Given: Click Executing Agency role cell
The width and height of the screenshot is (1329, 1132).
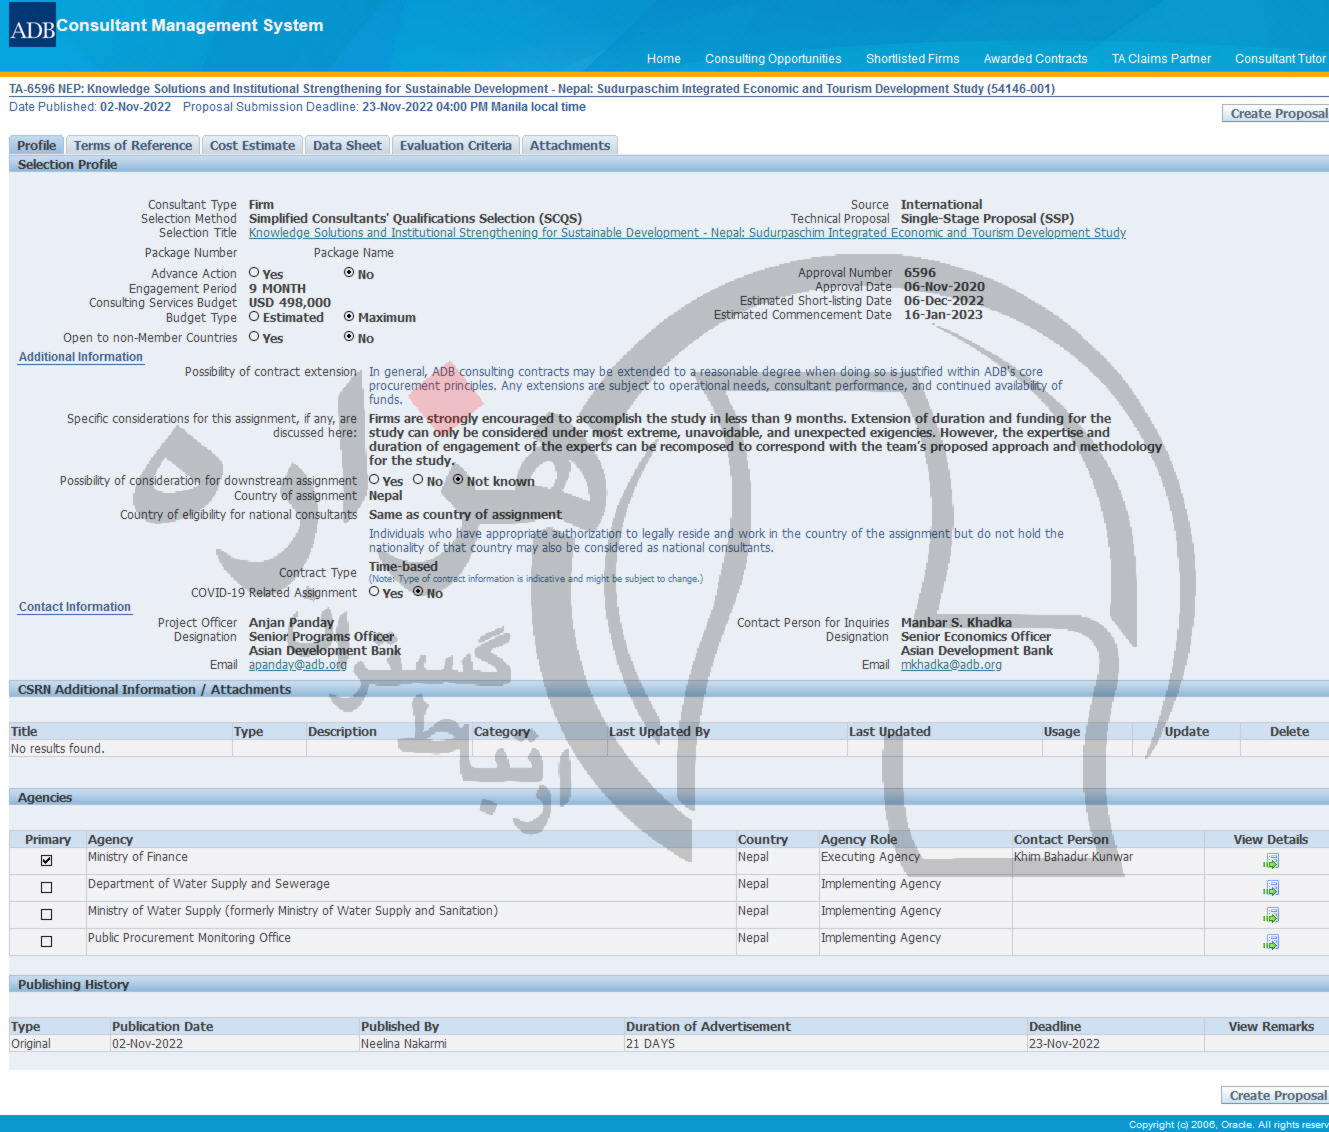Looking at the screenshot, I should tap(870, 857).
